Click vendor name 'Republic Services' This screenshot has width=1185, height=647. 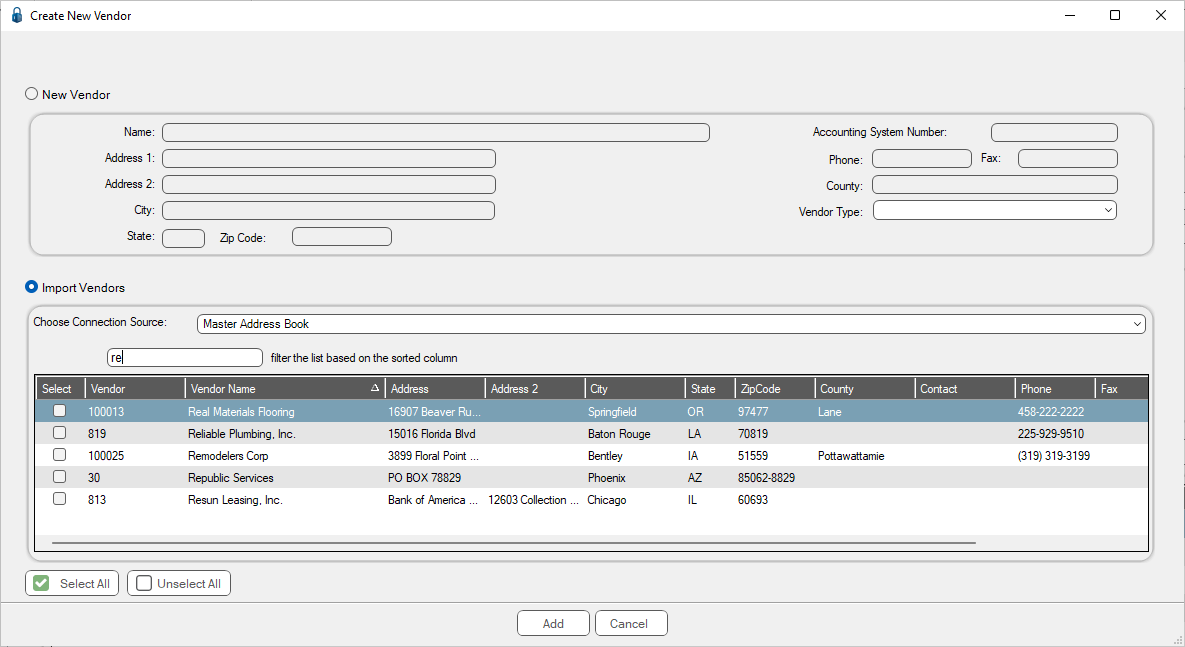click(231, 478)
